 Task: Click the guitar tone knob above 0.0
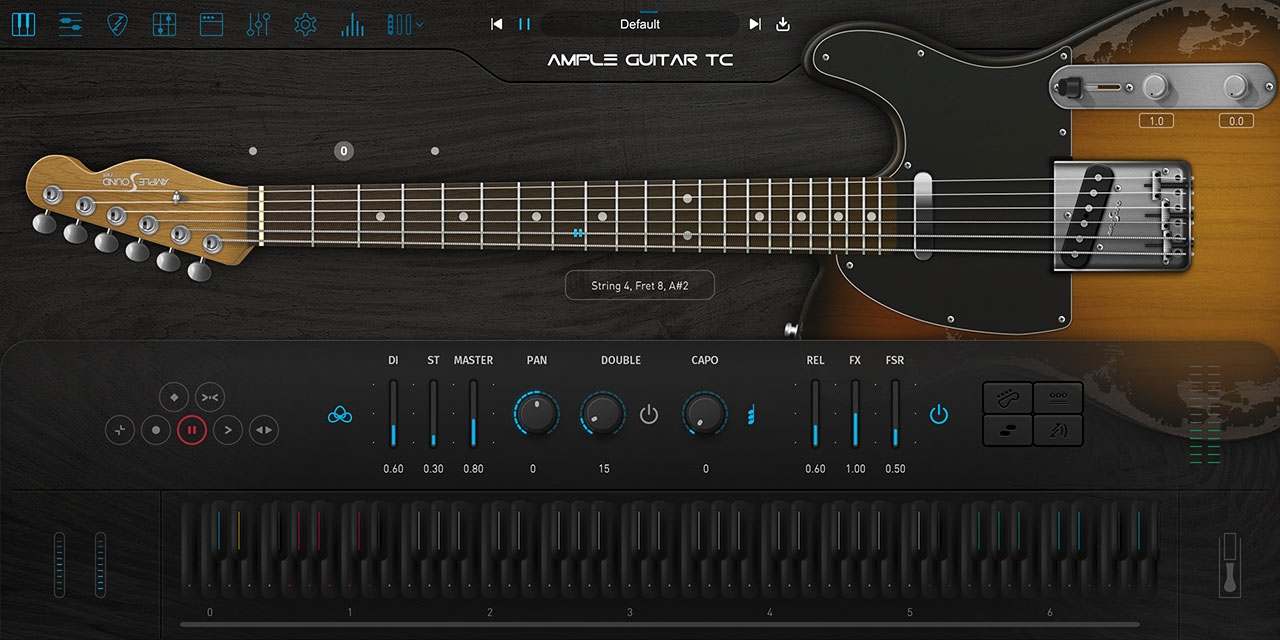click(x=1235, y=87)
